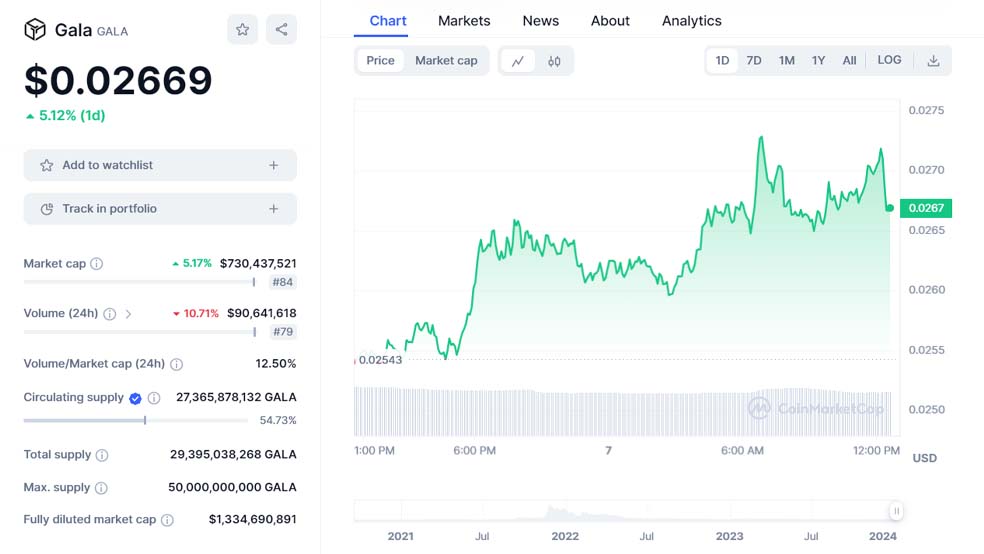The width and height of the screenshot is (984, 554).
Task: Select the 7D time range
Action: pyautogui.click(x=754, y=61)
